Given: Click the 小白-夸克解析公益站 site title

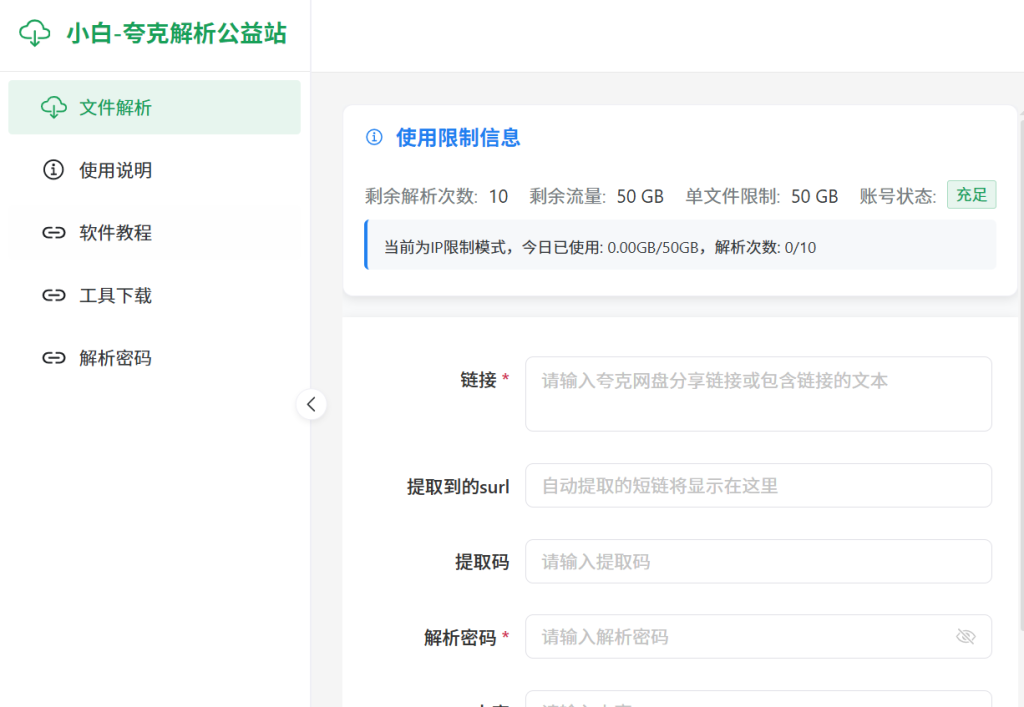Looking at the screenshot, I should (176, 33).
